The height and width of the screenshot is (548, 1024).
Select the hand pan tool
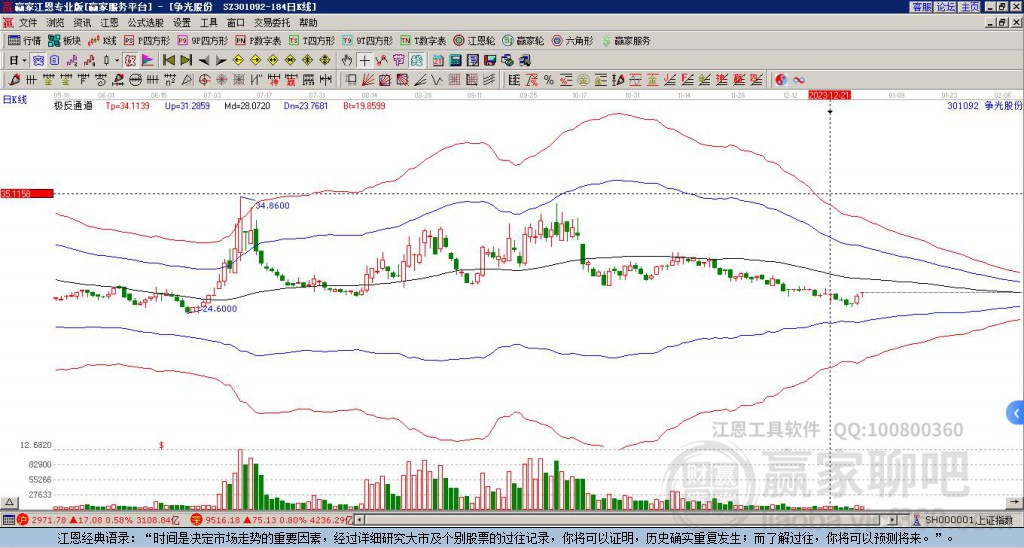click(347, 60)
